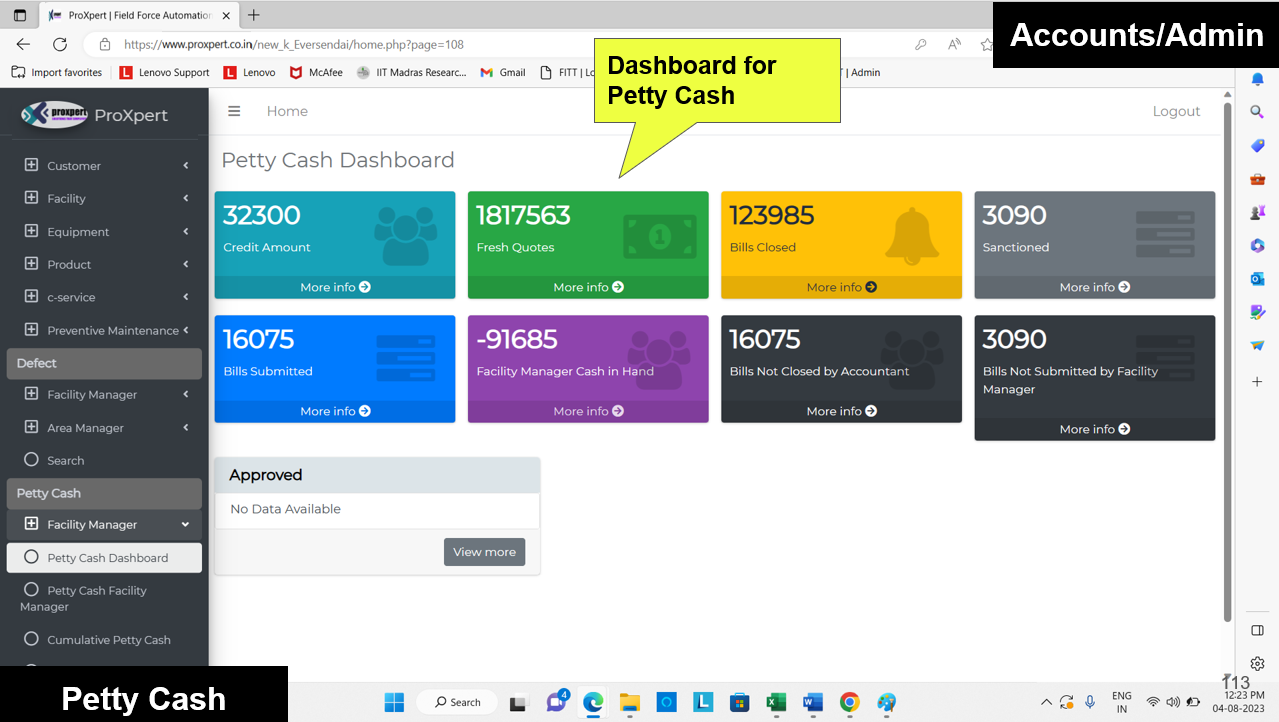1279x722 pixels.
Task: Click the View more button under Approved
Action: click(484, 552)
